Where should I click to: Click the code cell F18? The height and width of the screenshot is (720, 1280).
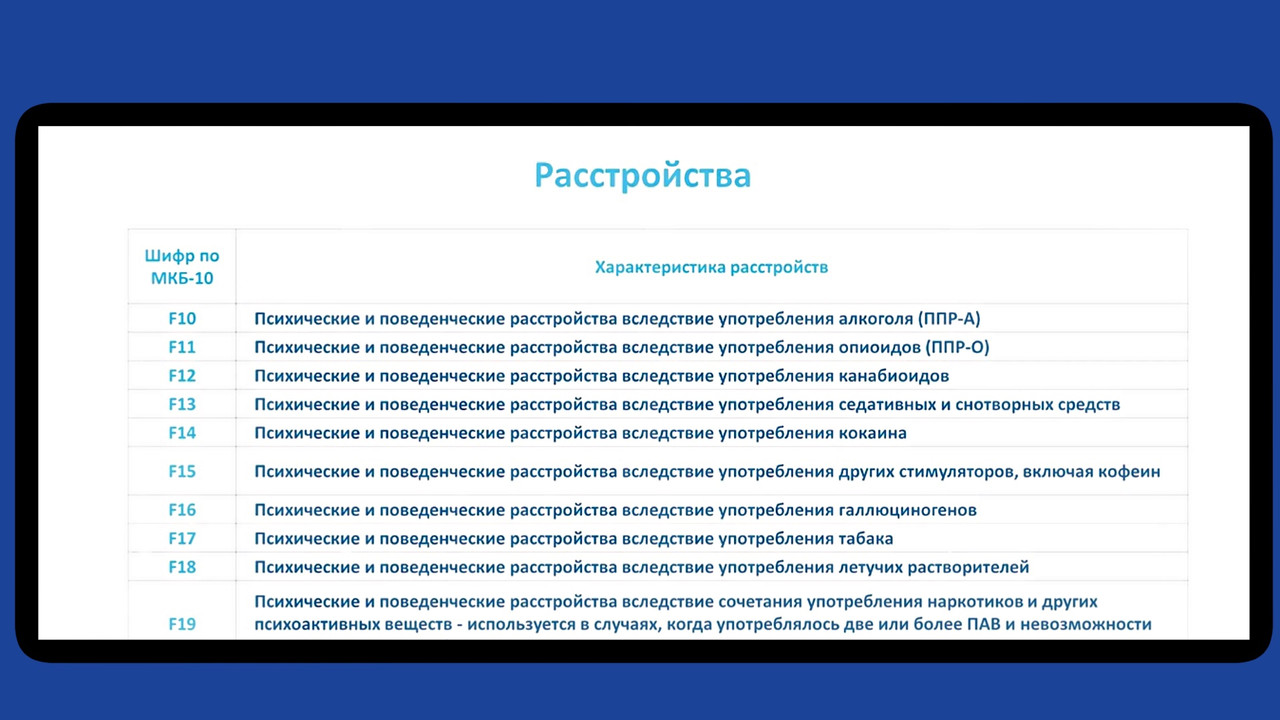tap(182, 567)
